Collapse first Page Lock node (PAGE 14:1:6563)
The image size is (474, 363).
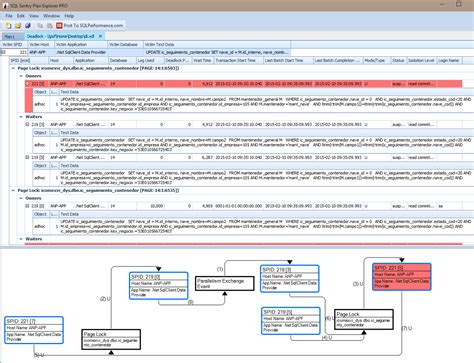click(x=13, y=68)
